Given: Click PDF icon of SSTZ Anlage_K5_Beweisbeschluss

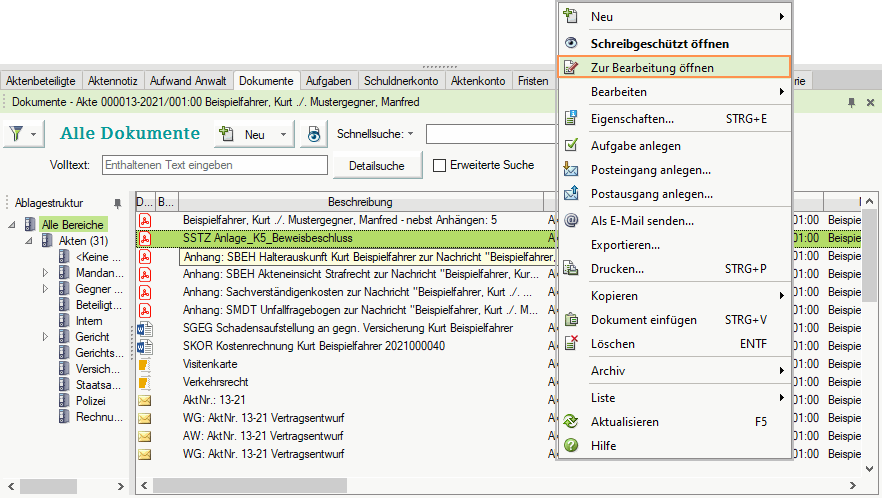Looking at the screenshot, I should tap(145, 239).
